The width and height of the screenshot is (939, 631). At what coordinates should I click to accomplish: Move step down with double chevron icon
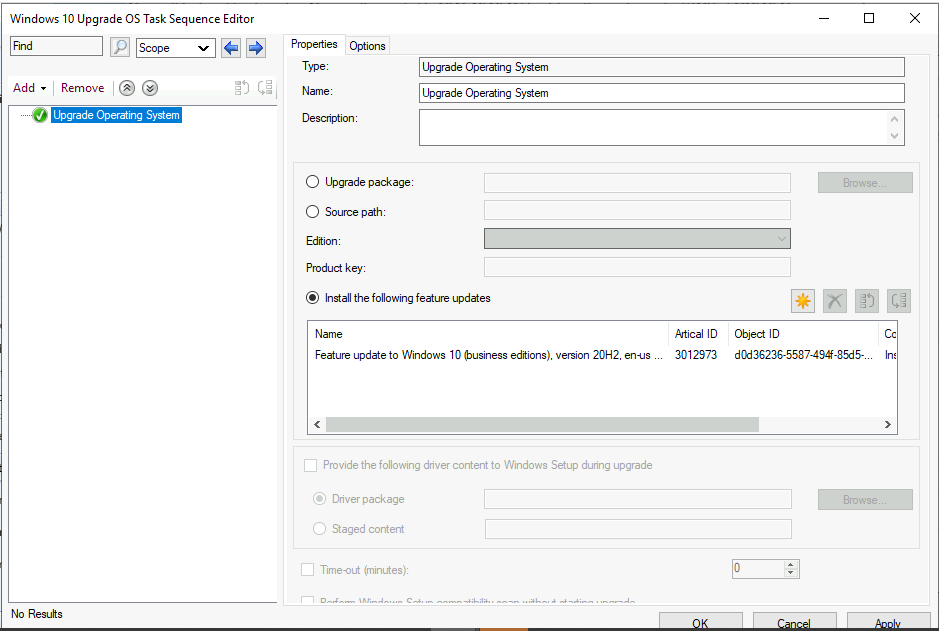pos(150,88)
